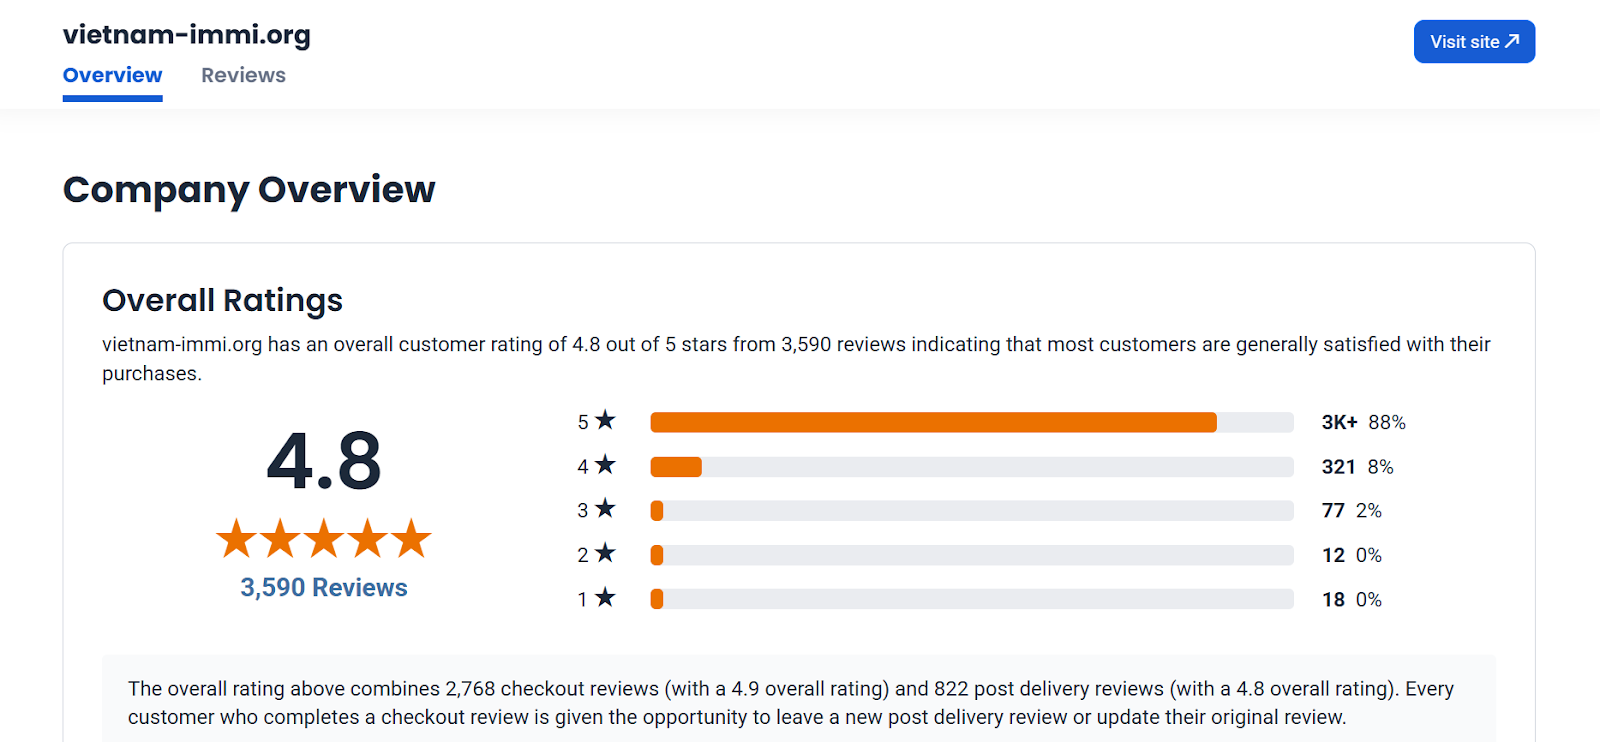This screenshot has height=742, width=1600.
Task: Click the star icon beside the 4 rating
Action: (x=605, y=464)
